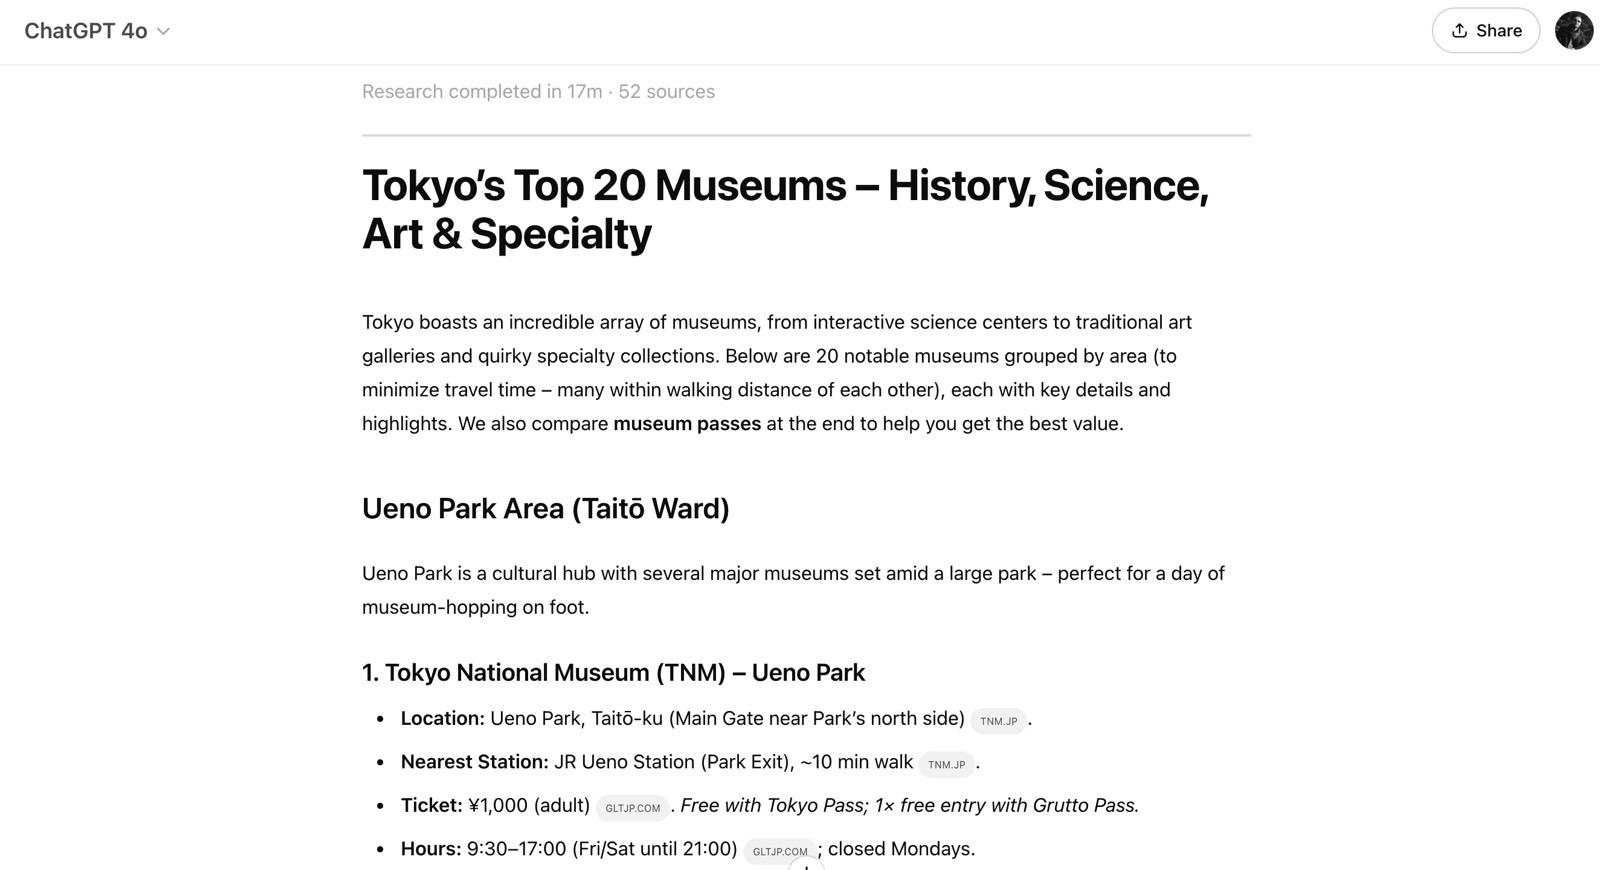Click the museum-hopping on foot sentence
Viewport: 1600px width, 870px height.
coord(475,607)
